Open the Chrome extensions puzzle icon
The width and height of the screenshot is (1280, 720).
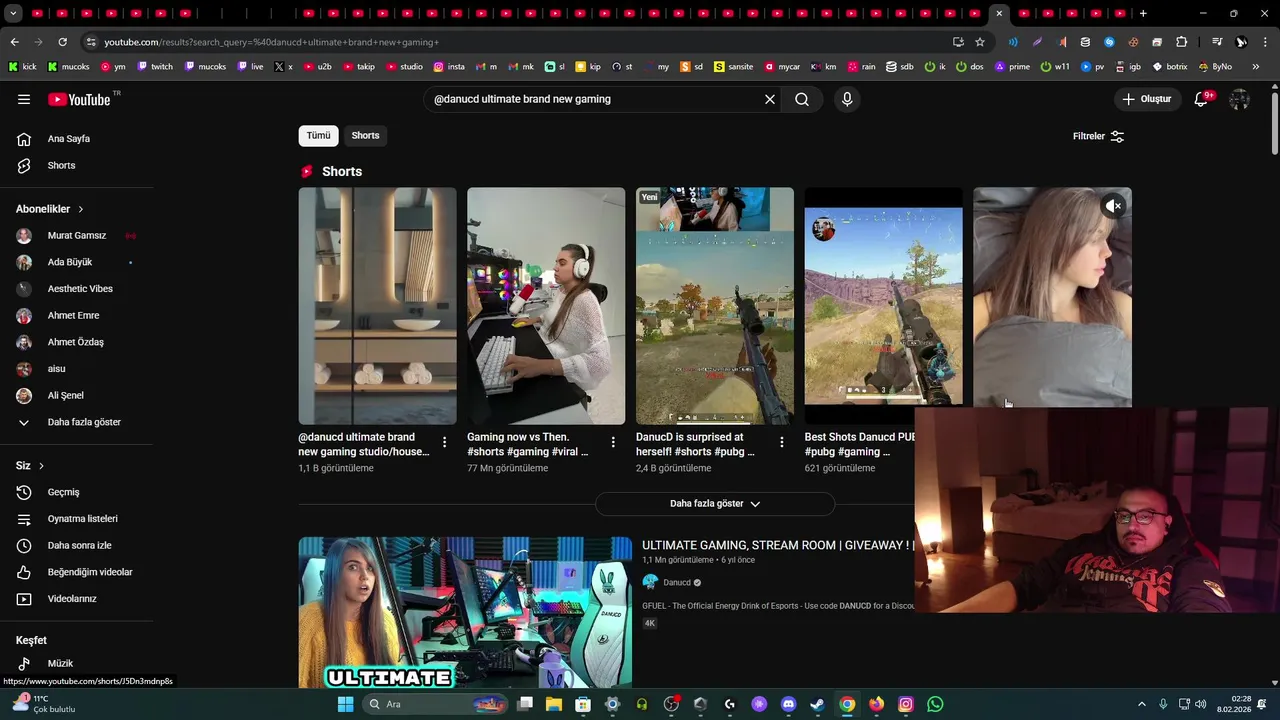(x=1181, y=42)
